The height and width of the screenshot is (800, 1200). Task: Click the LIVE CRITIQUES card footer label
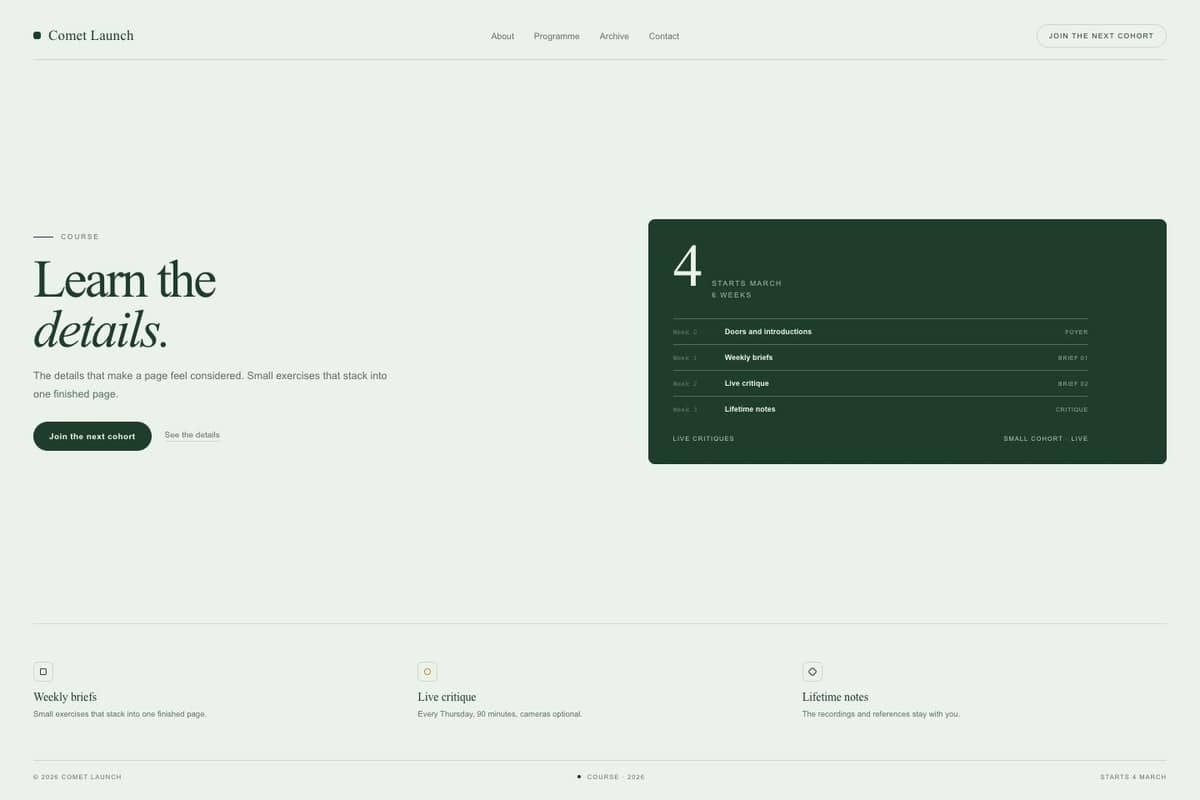(703, 439)
